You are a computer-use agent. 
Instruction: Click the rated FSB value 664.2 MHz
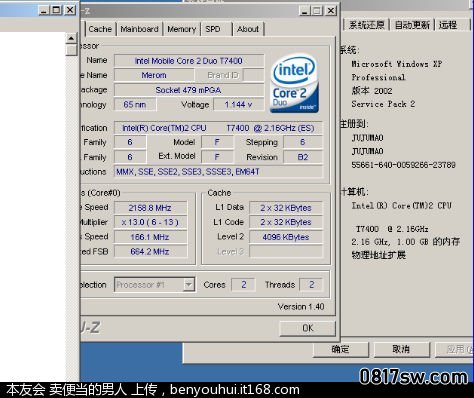(150, 251)
